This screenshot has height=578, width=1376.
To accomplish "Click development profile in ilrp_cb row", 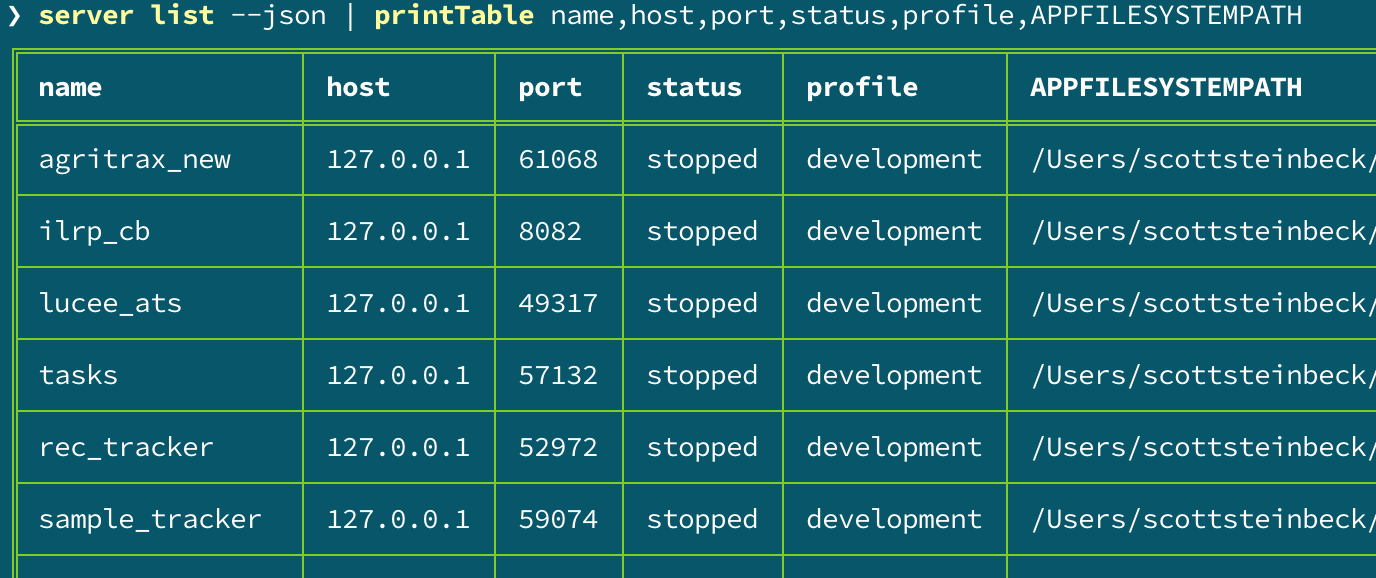I will point(894,232).
